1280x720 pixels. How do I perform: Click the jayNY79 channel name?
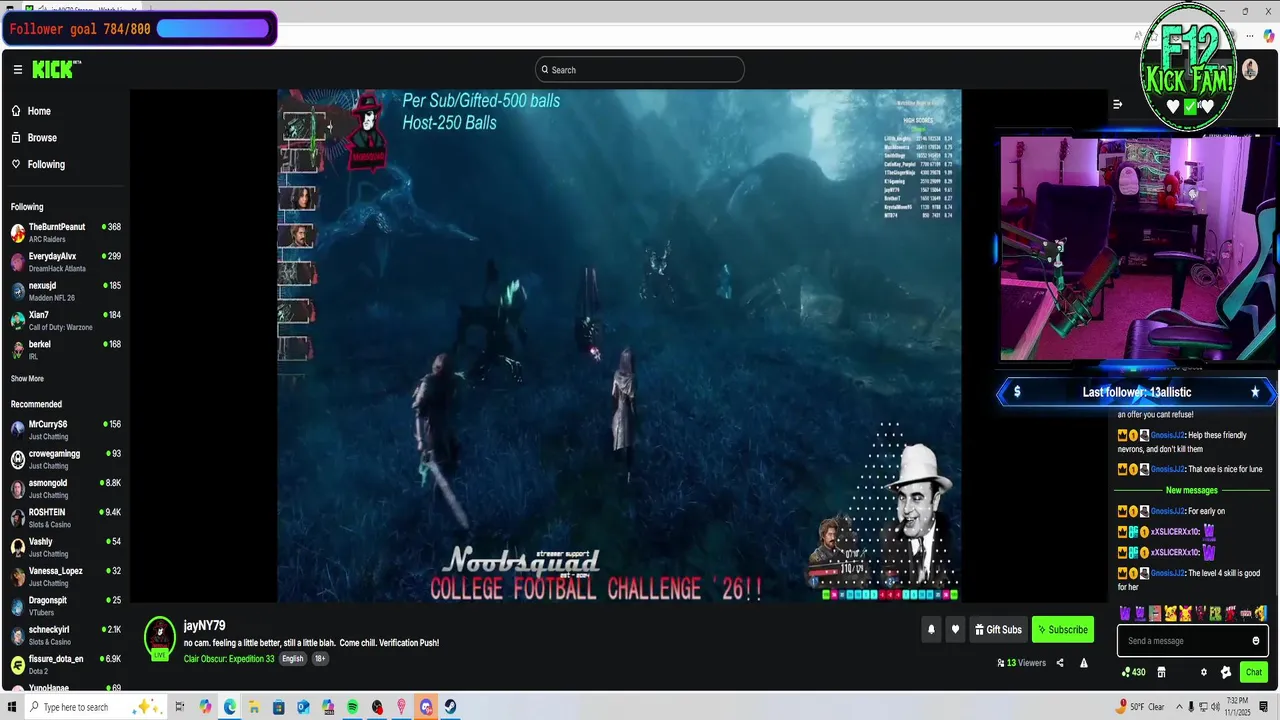click(x=204, y=626)
